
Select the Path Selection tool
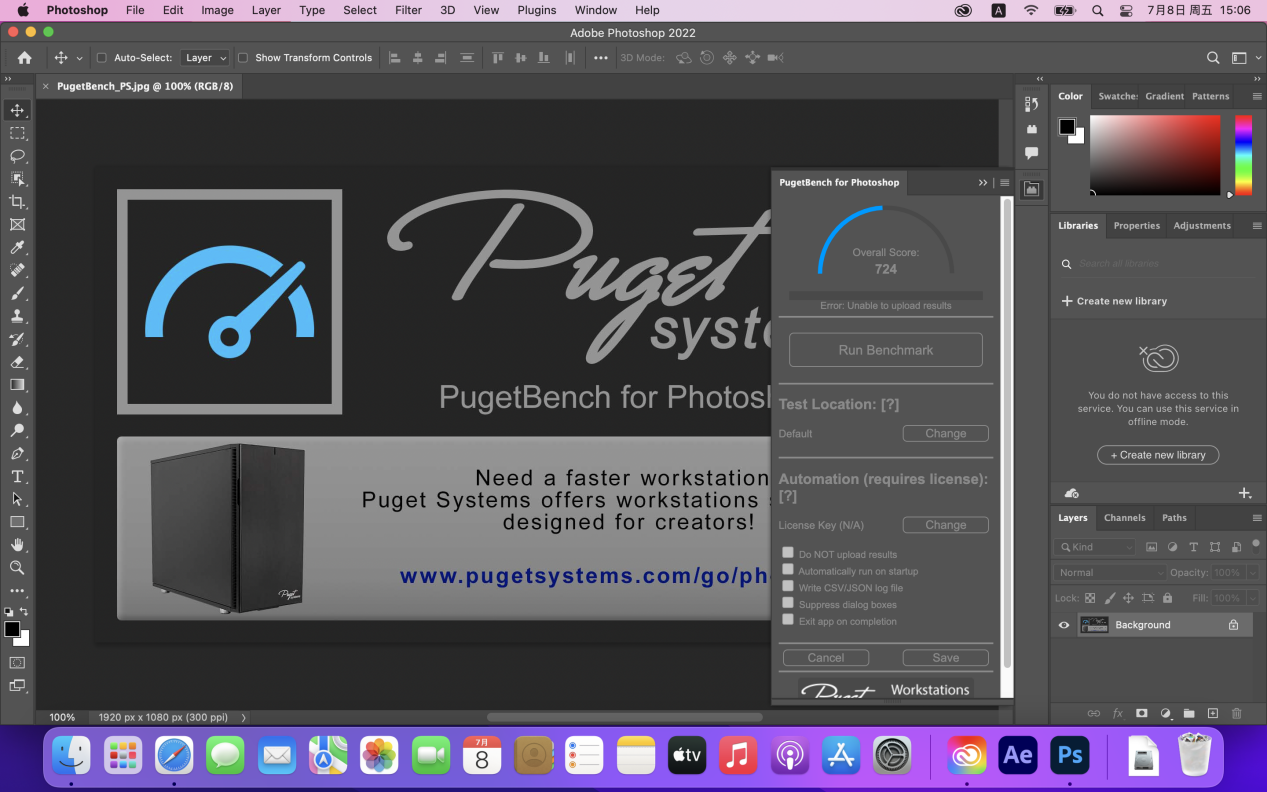pyautogui.click(x=17, y=499)
